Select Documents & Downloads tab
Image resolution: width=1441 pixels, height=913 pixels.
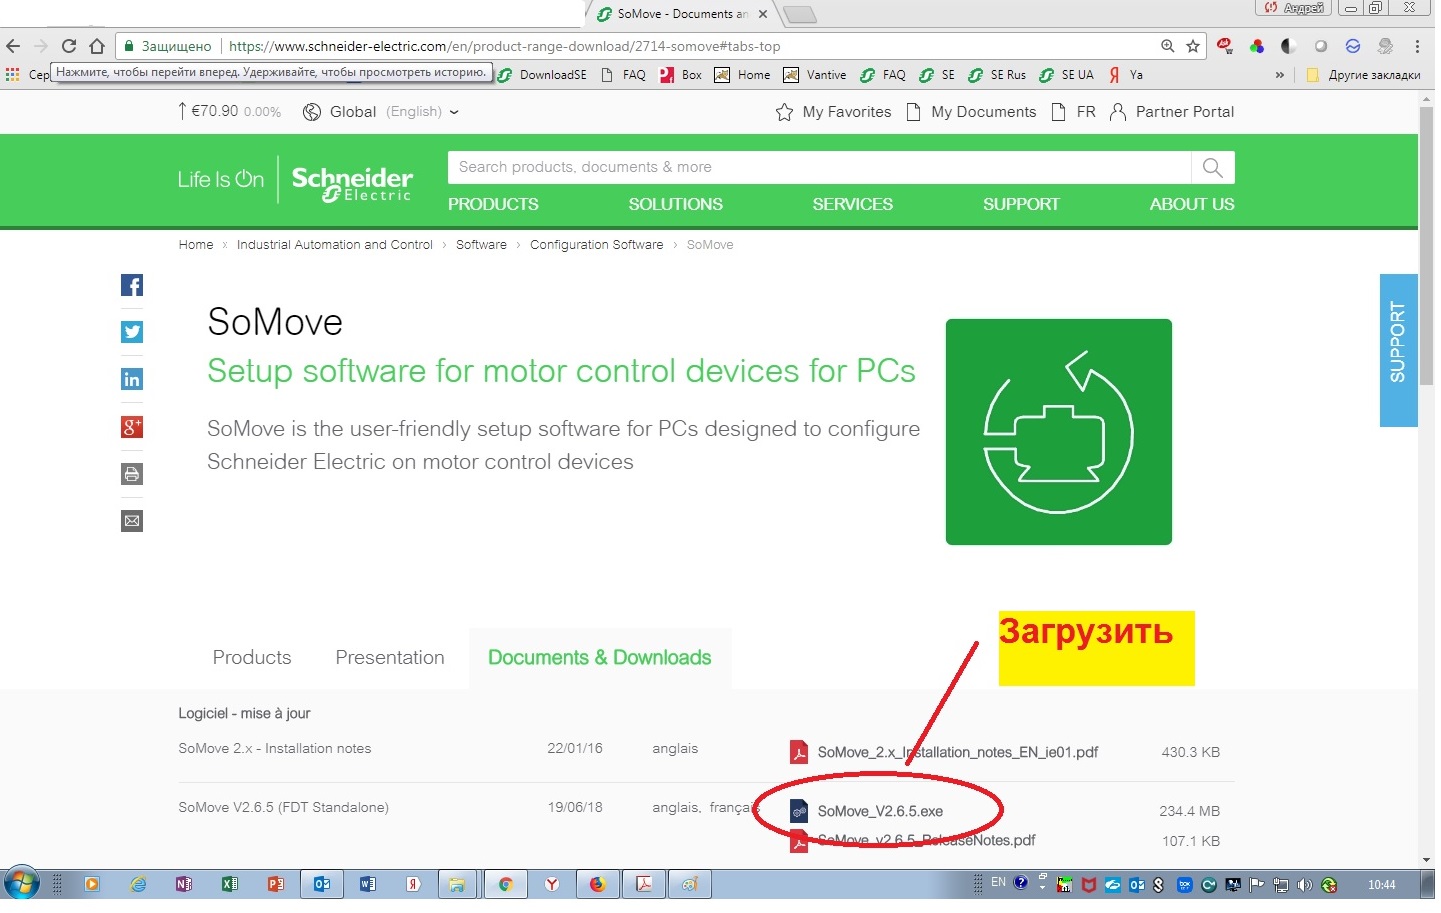click(600, 658)
